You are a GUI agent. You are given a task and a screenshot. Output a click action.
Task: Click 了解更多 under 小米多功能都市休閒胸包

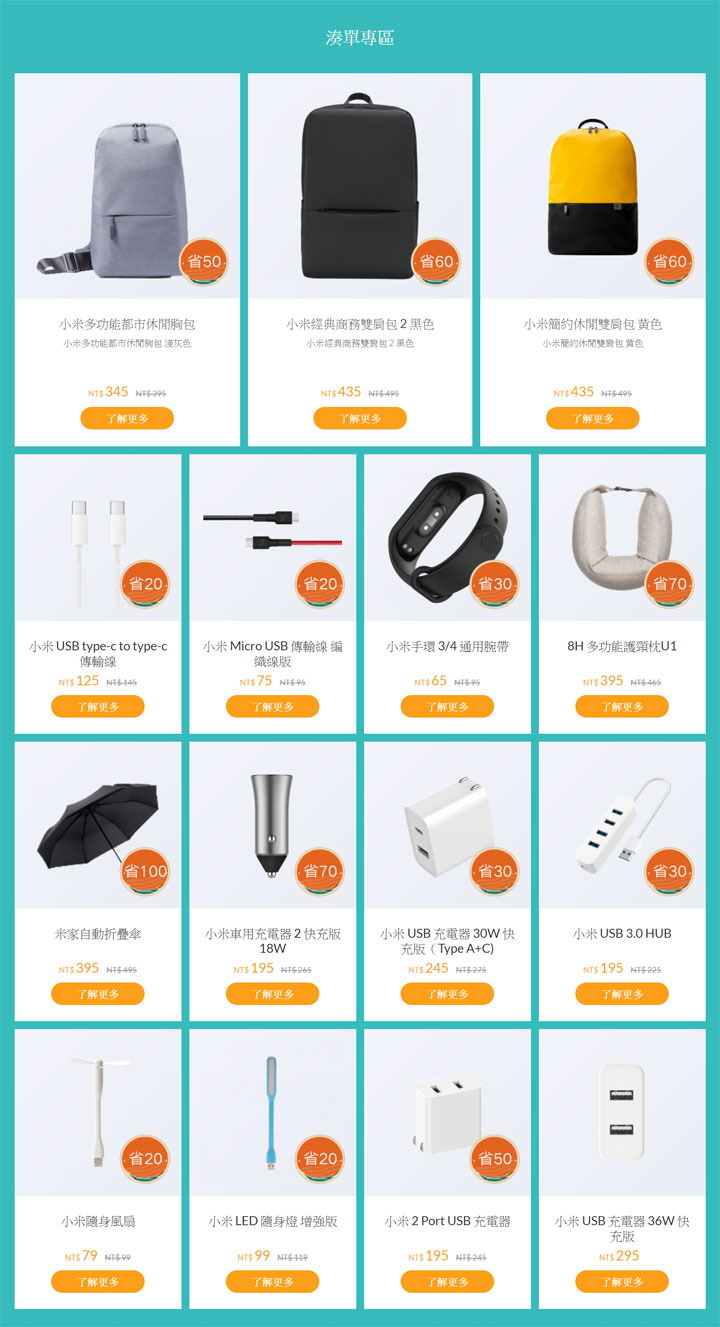point(127,418)
